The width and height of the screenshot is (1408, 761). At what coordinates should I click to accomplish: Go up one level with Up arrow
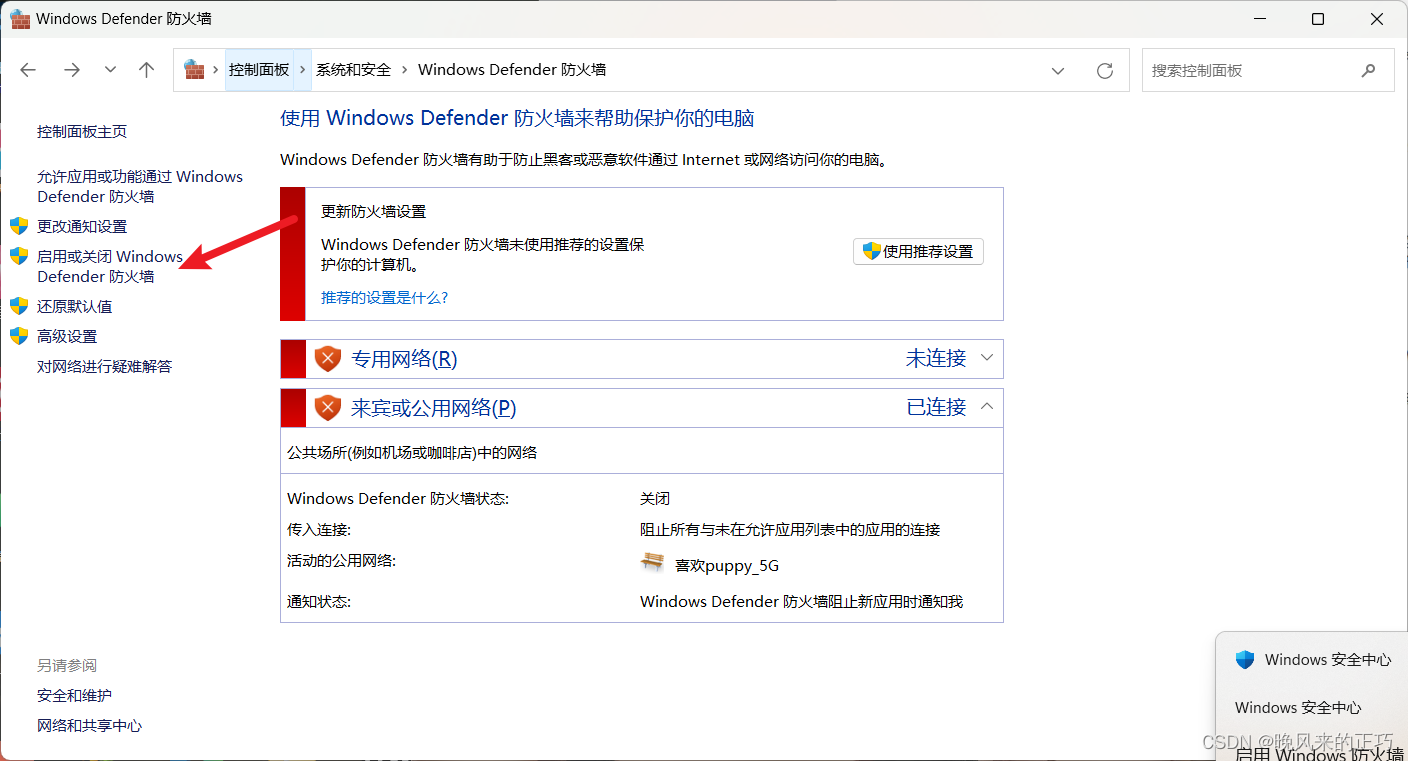147,70
